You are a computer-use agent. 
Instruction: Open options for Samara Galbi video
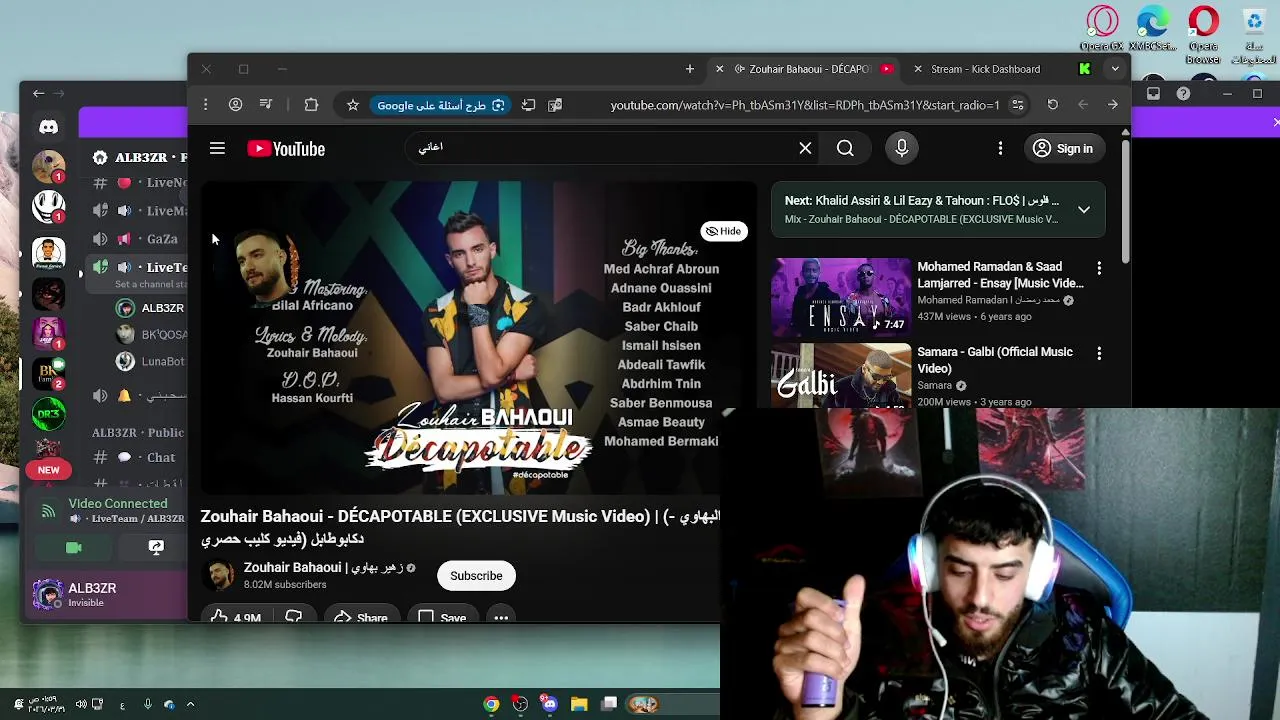point(1099,353)
